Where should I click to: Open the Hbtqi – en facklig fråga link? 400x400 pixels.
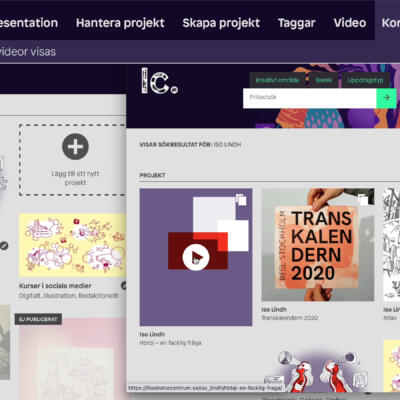tap(170, 343)
